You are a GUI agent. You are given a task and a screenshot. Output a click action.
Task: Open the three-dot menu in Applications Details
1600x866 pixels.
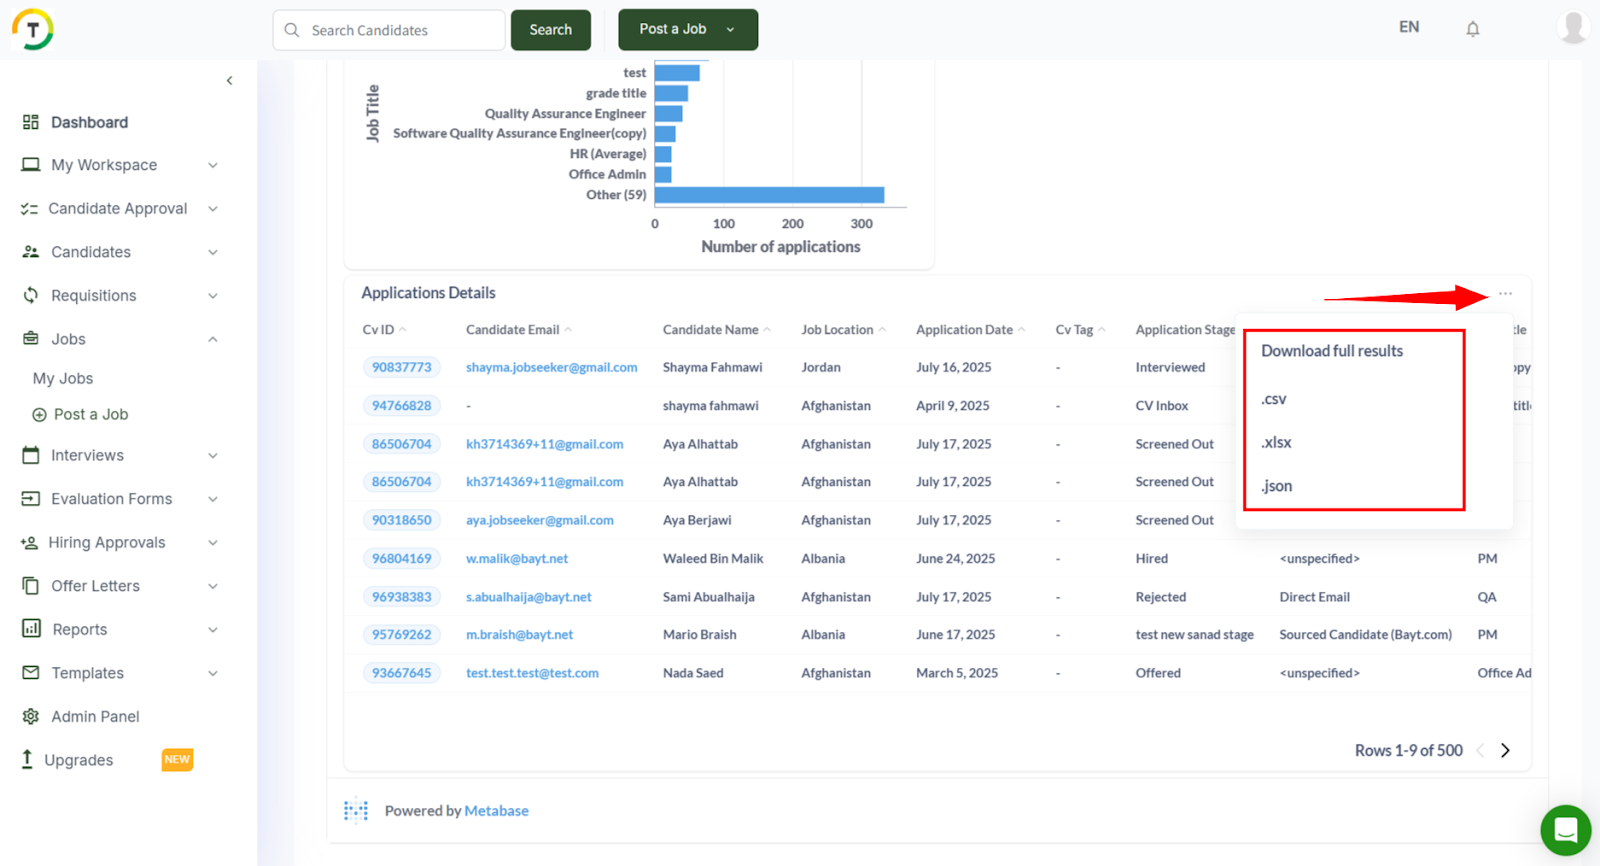1505,294
